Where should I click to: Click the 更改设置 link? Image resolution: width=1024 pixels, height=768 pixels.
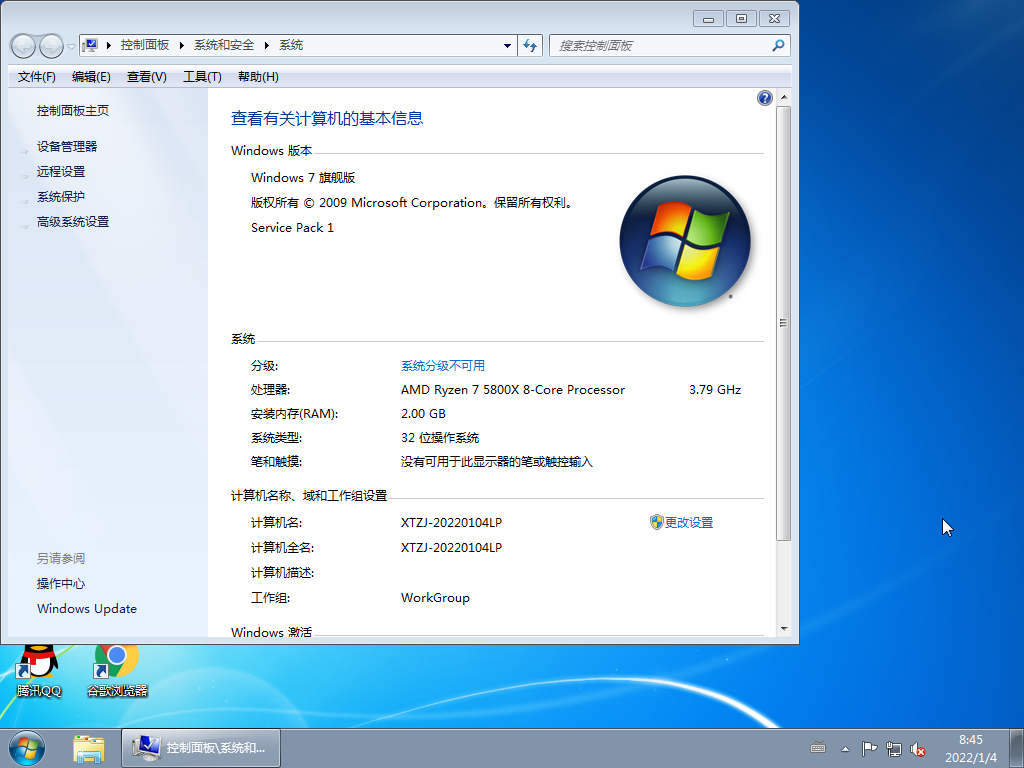(x=689, y=522)
